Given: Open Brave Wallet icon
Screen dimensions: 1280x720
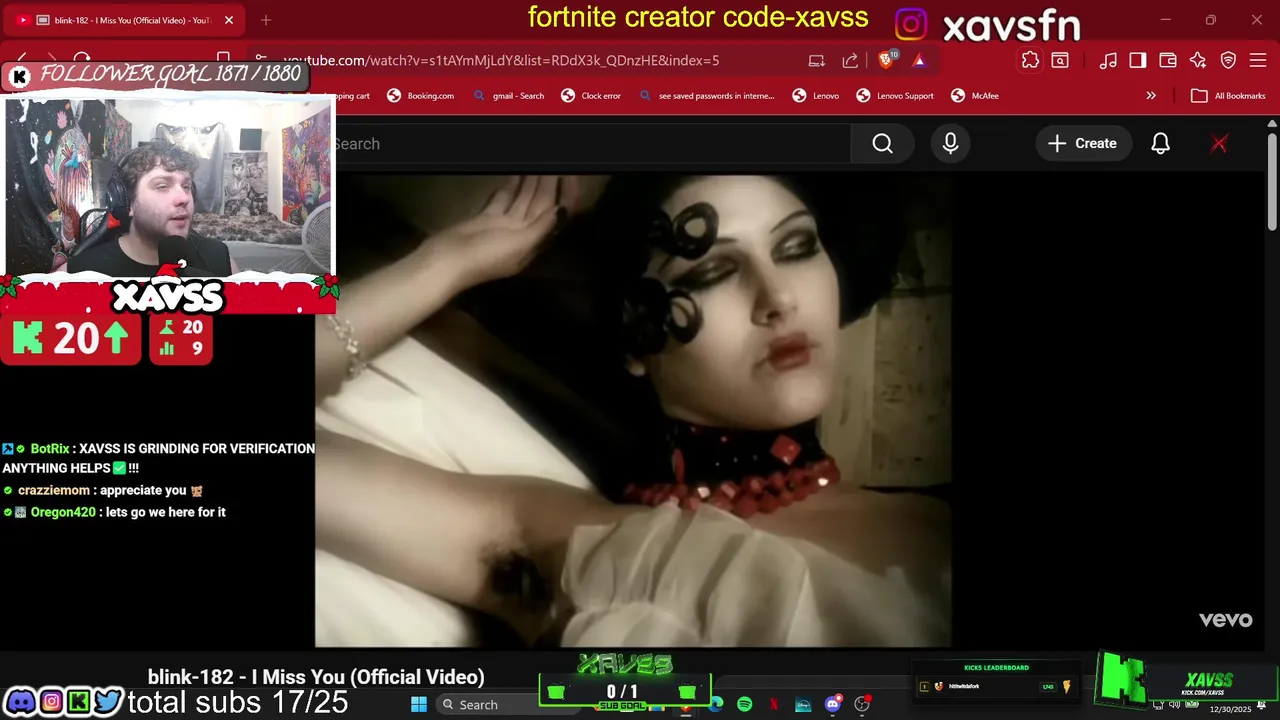Looking at the screenshot, I should pos(1167,60).
